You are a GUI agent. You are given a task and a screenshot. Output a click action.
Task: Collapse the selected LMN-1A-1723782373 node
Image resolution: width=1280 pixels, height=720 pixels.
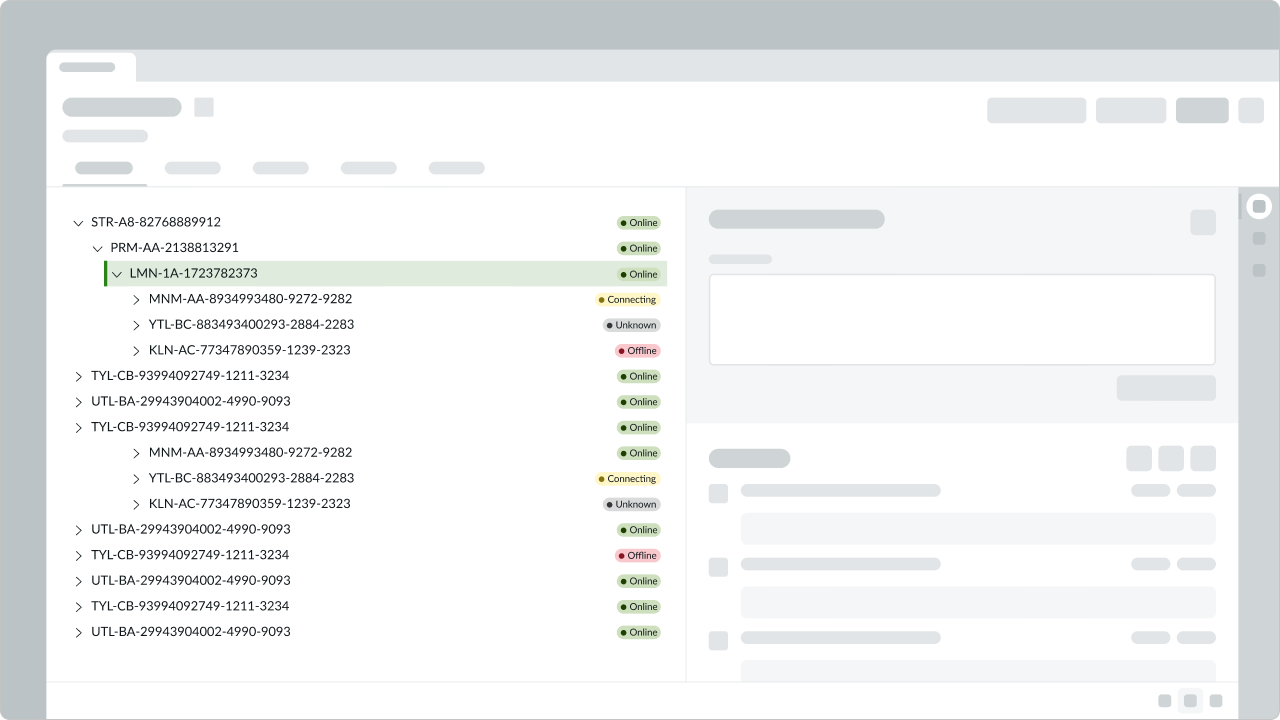click(117, 274)
